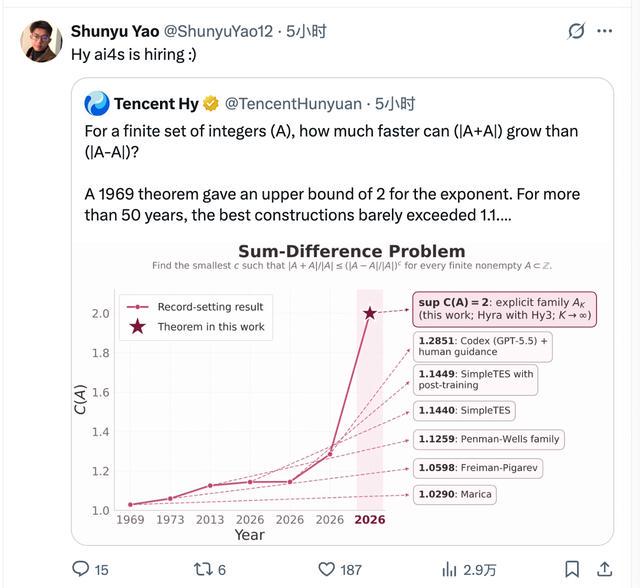Click the Shunyu Yao display name
Image resolution: width=640 pixels, height=588 pixels.
click(x=115, y=31)
